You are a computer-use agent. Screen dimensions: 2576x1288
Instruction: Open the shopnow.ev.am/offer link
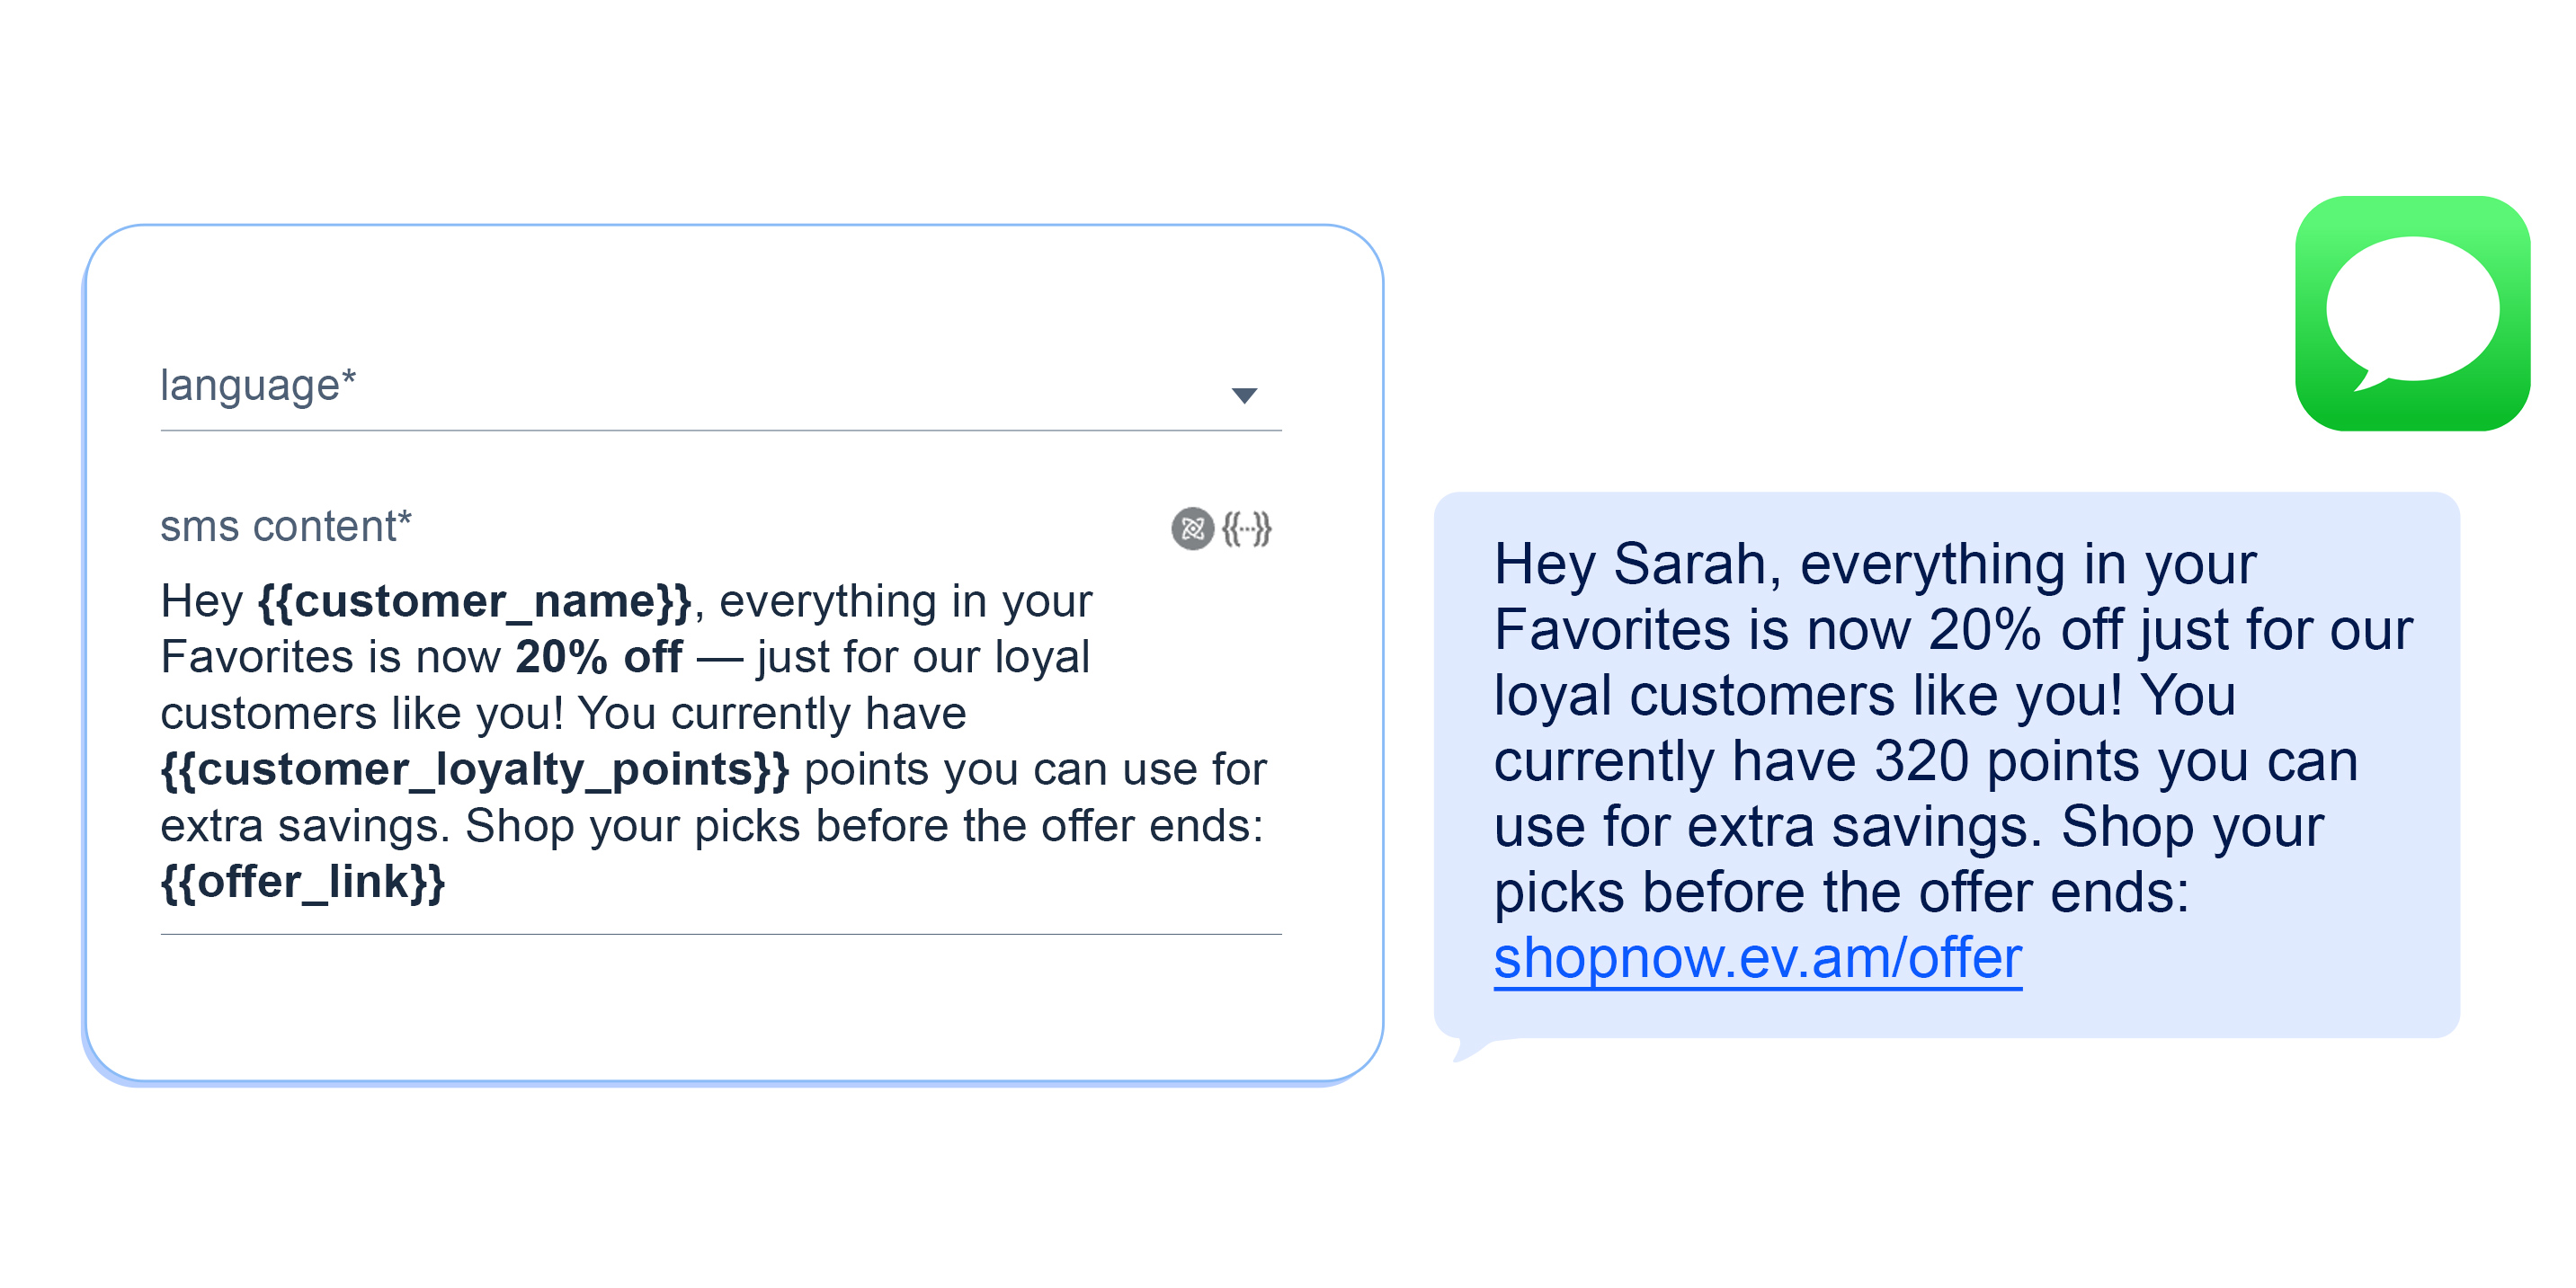(1757, 958)
